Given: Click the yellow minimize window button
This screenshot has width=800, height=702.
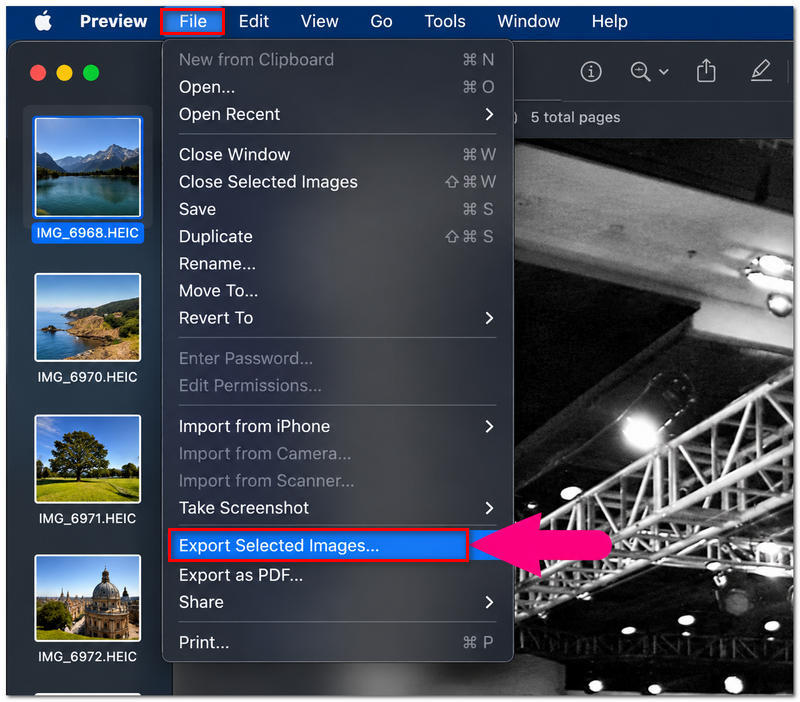Looking at the screenshot, I should tap(65, 73).
